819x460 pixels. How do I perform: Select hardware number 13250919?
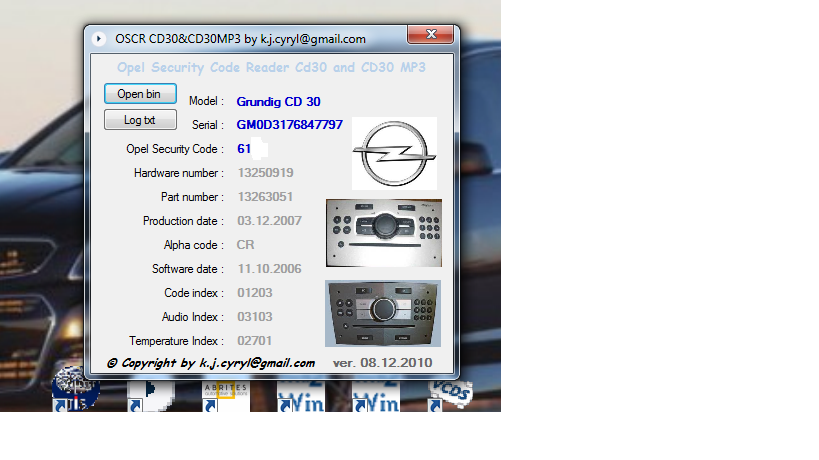pyautogui.click(x=265, y=173)
